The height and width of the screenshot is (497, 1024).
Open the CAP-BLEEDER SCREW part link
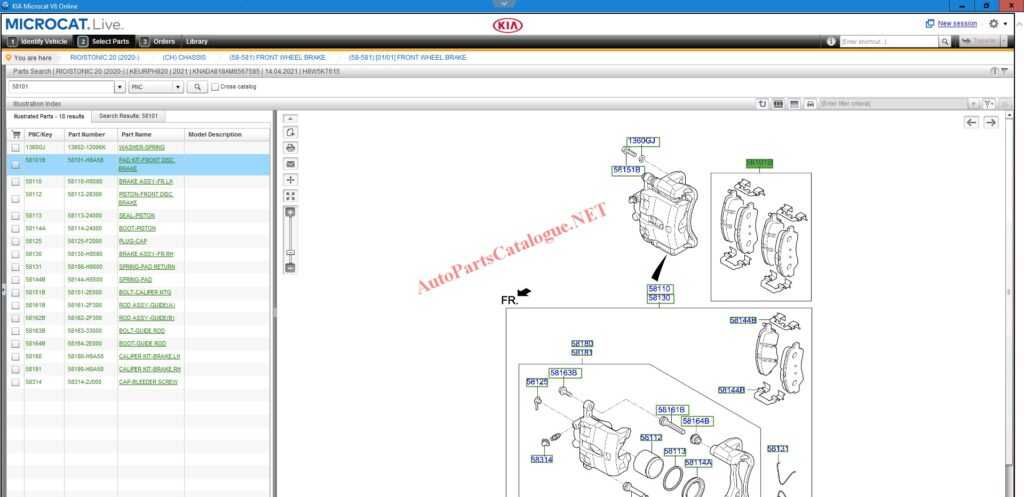tap(148, 382)
